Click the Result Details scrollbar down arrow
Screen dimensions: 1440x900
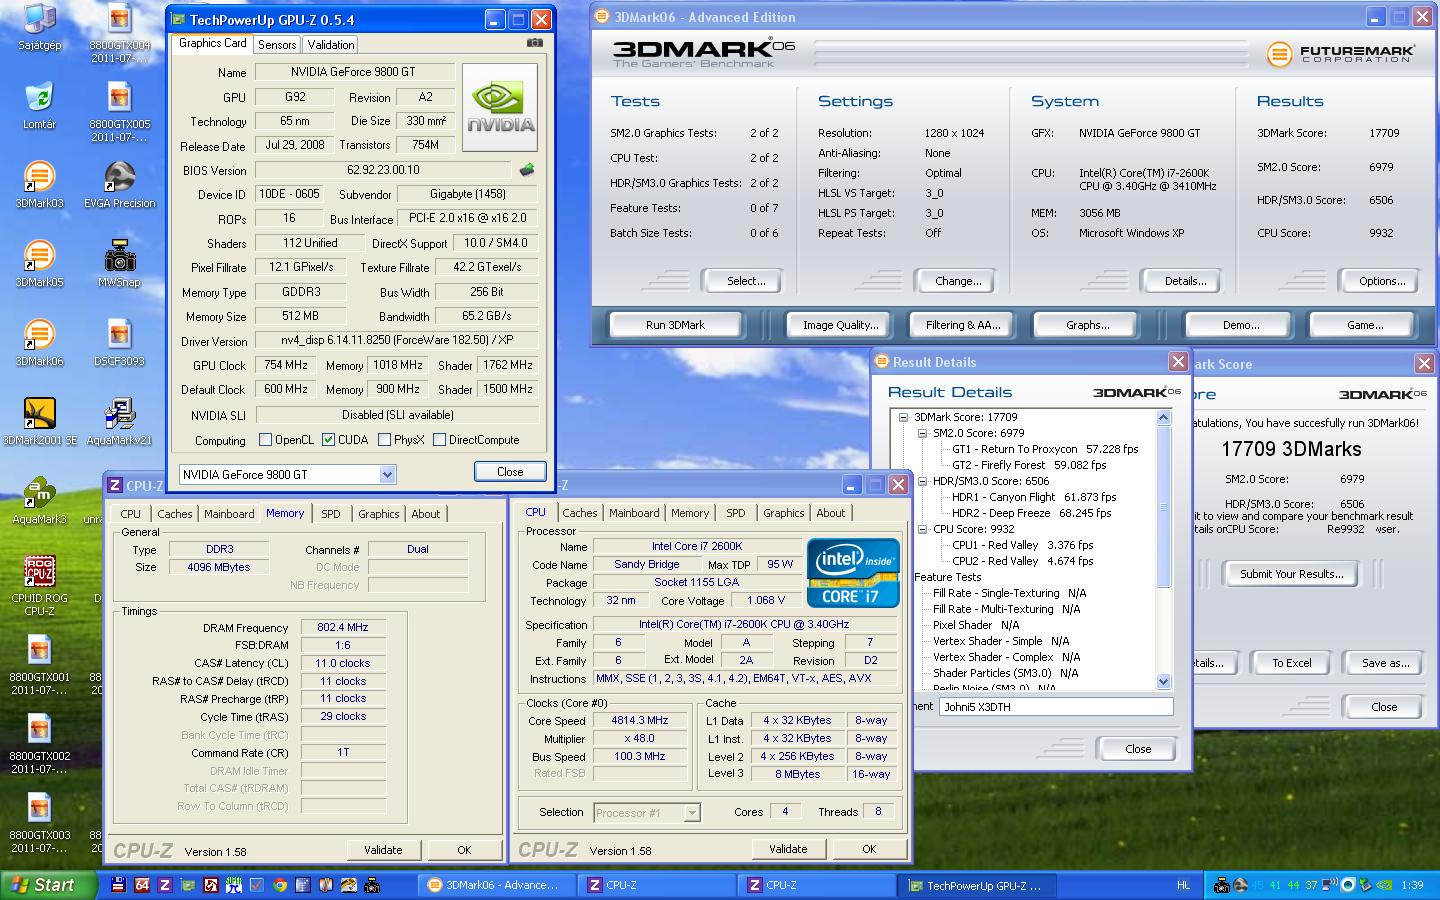[1163, 681]
